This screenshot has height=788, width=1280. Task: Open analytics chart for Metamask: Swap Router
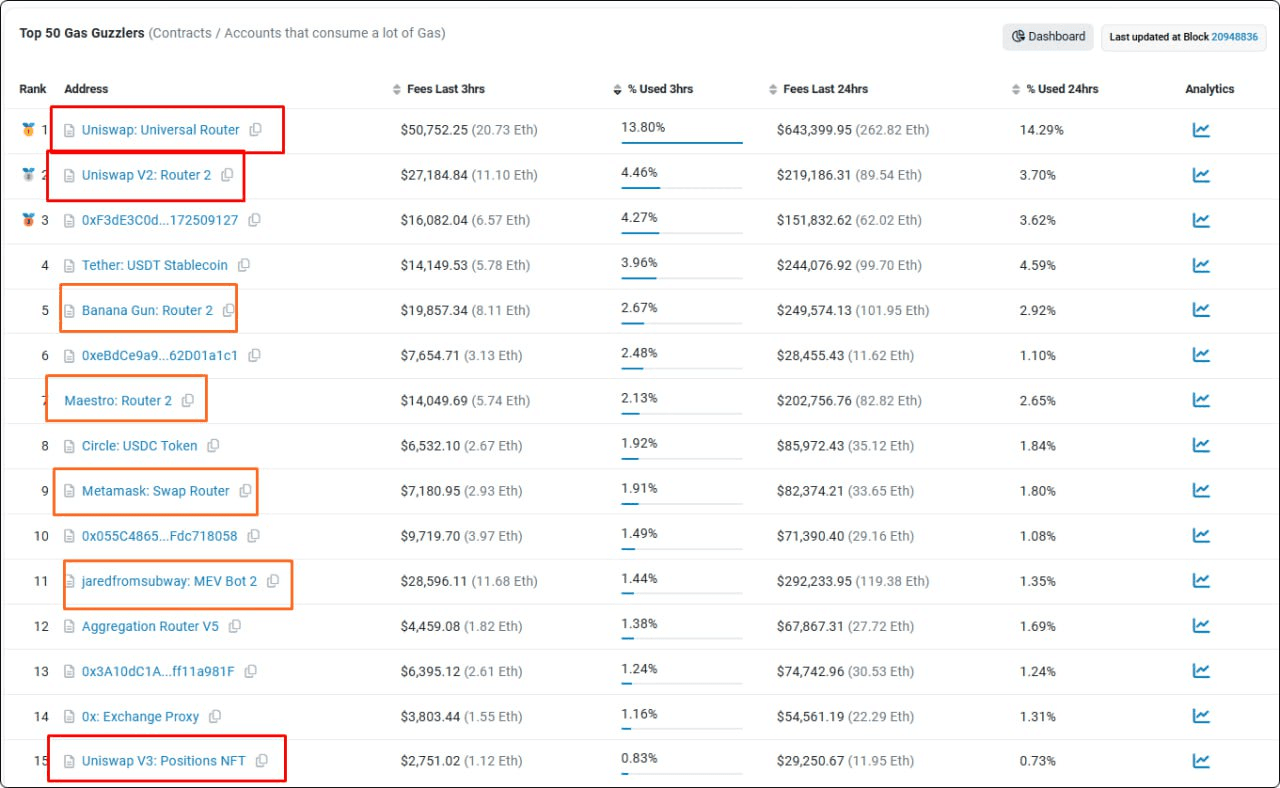(x=1201, y=490)
